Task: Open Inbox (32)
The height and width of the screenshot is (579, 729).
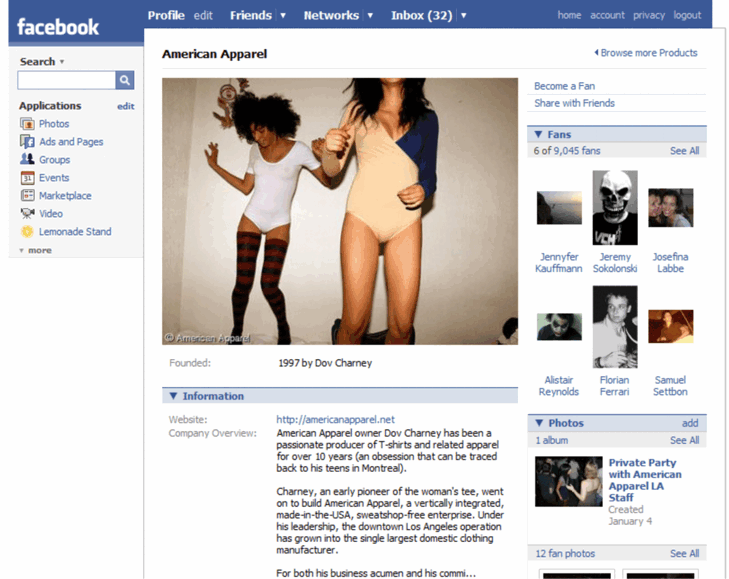Action: pyautogui.click(x=421, y=15)
